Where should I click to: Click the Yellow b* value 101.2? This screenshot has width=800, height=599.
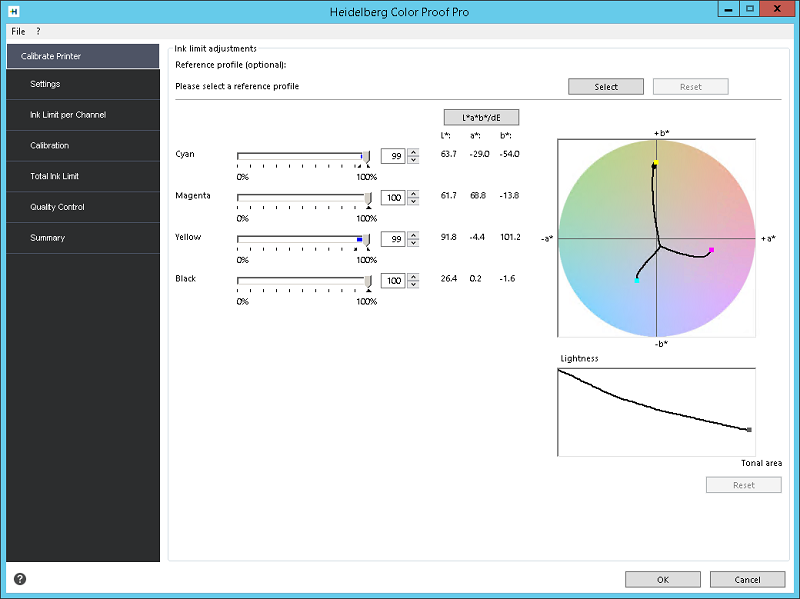pyautogui.click(x=510, y=237)
